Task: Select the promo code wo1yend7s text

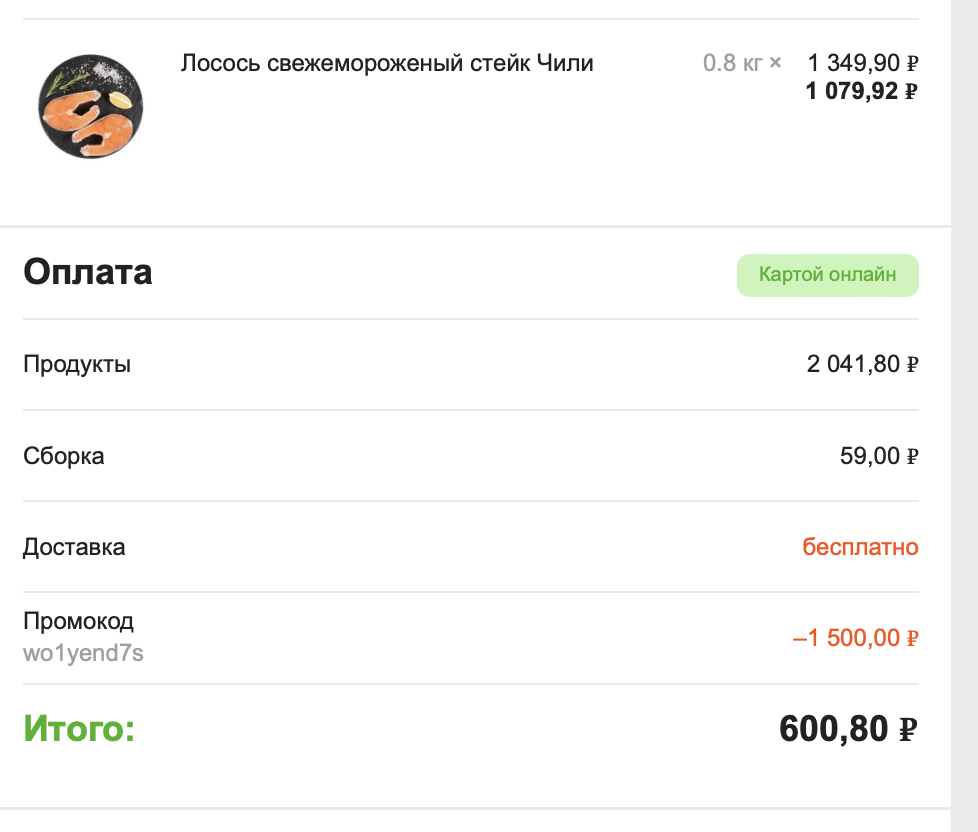Action: (84, 653)
